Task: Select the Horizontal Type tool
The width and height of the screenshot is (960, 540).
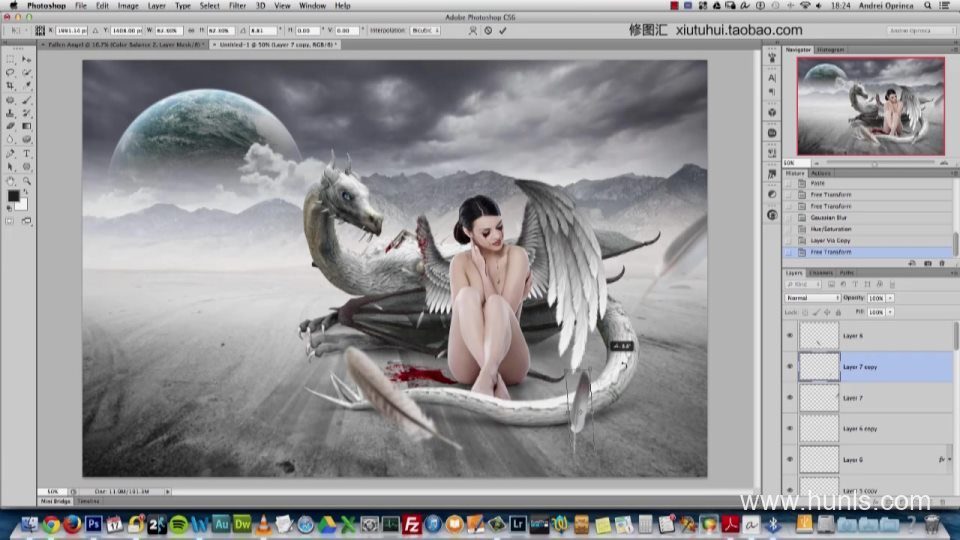Action: click(26, 153)
